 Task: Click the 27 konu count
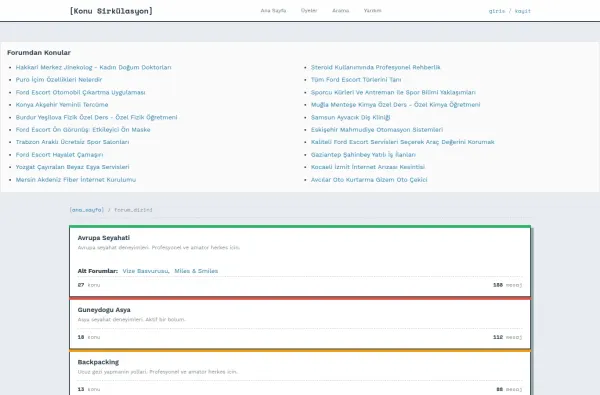pyautogui.click(x=89, y=285)
